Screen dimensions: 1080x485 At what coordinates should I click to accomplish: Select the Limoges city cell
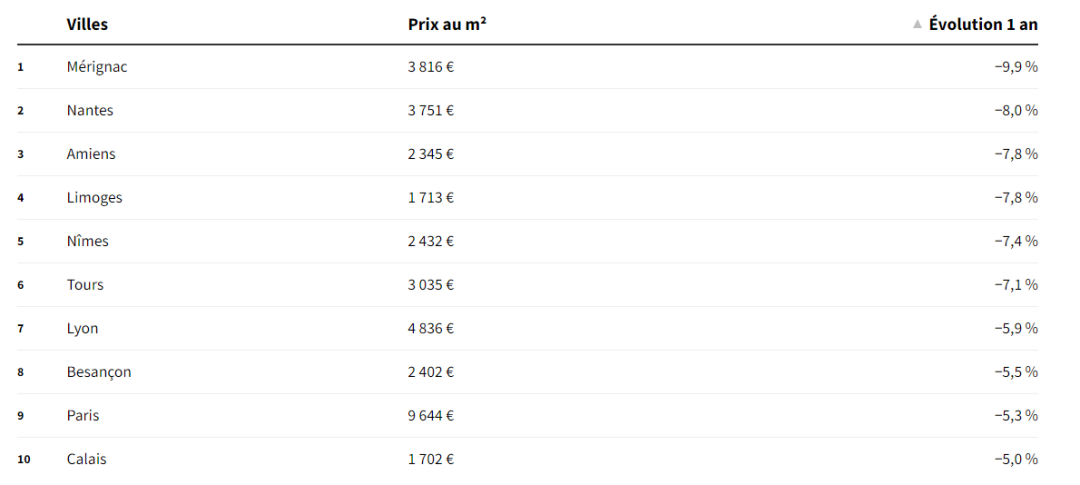(94, 198)
